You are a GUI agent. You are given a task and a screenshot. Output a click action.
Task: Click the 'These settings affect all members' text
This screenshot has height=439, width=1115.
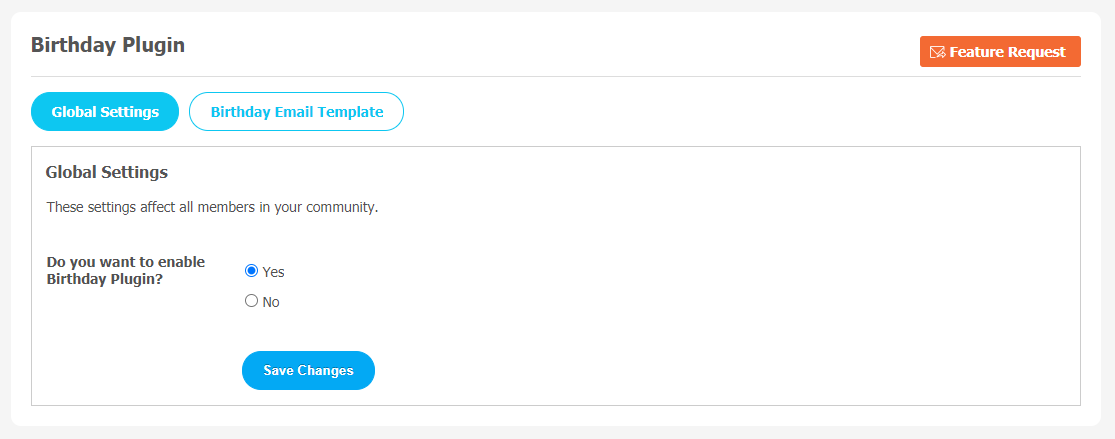coord(212,208)
